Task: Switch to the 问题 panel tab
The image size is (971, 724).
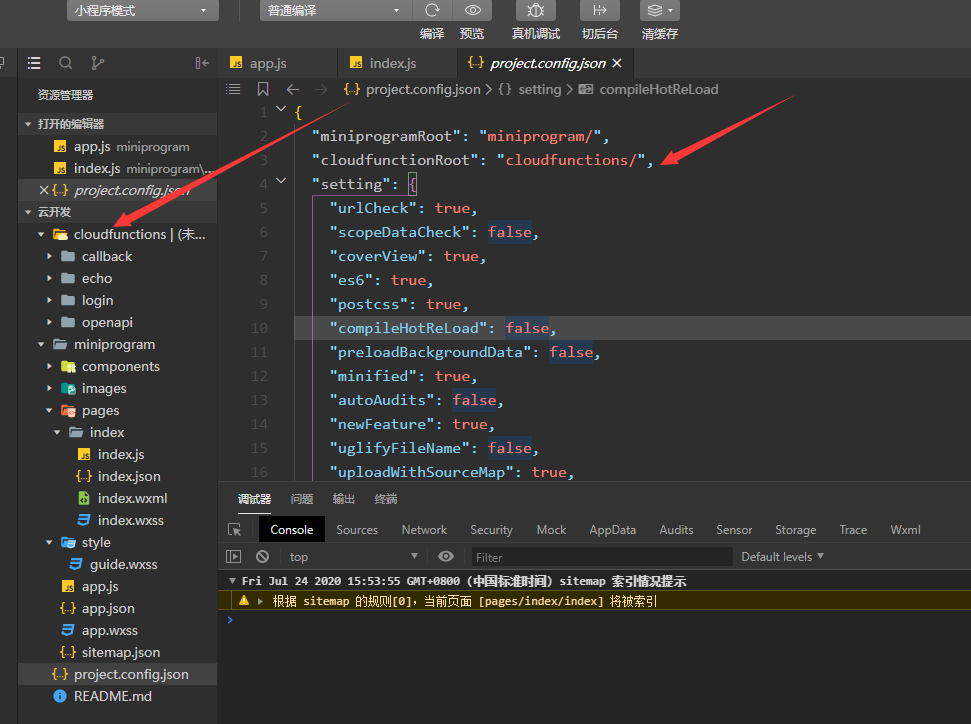Action: pos(302,499)
